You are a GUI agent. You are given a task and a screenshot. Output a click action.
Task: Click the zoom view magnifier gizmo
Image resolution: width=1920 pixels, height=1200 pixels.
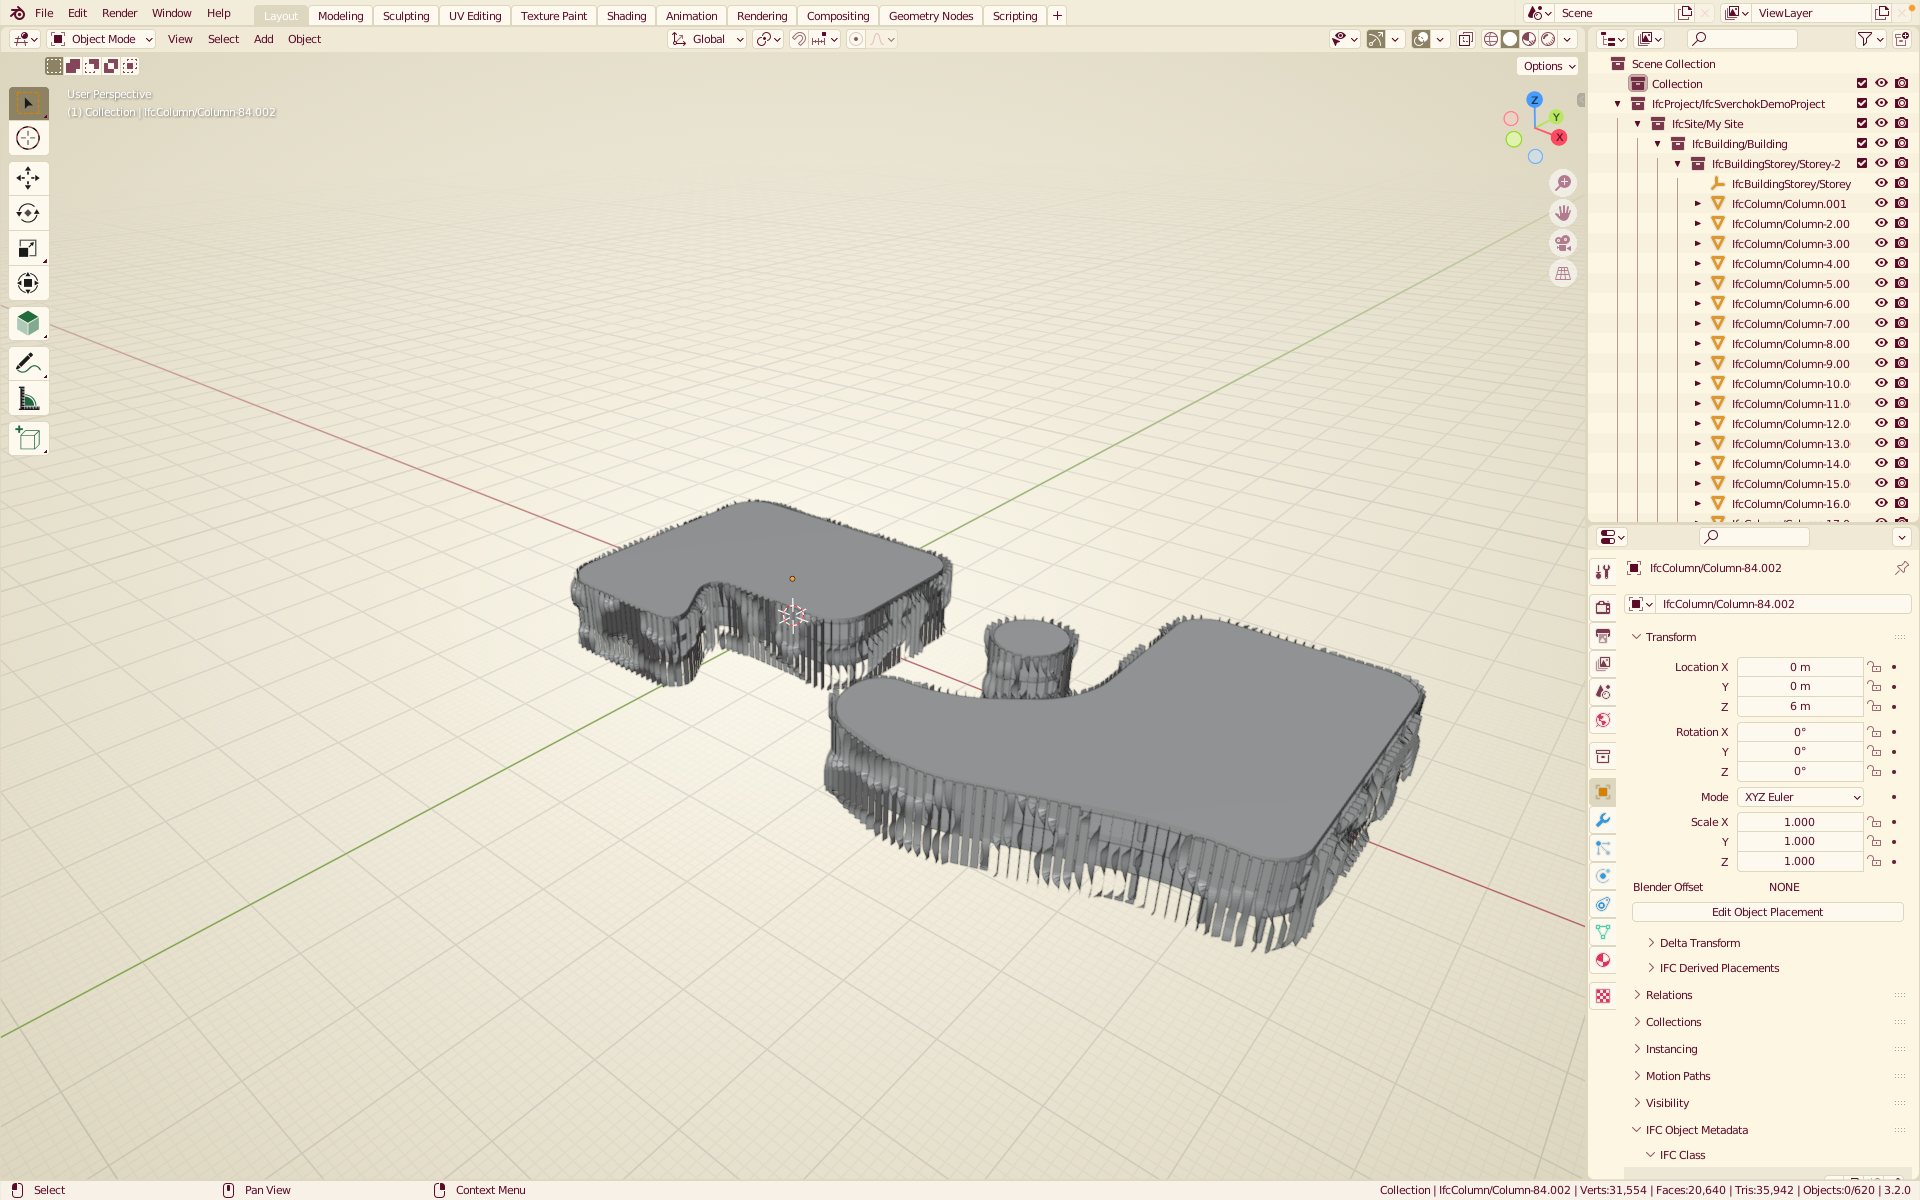(1563, 183)
